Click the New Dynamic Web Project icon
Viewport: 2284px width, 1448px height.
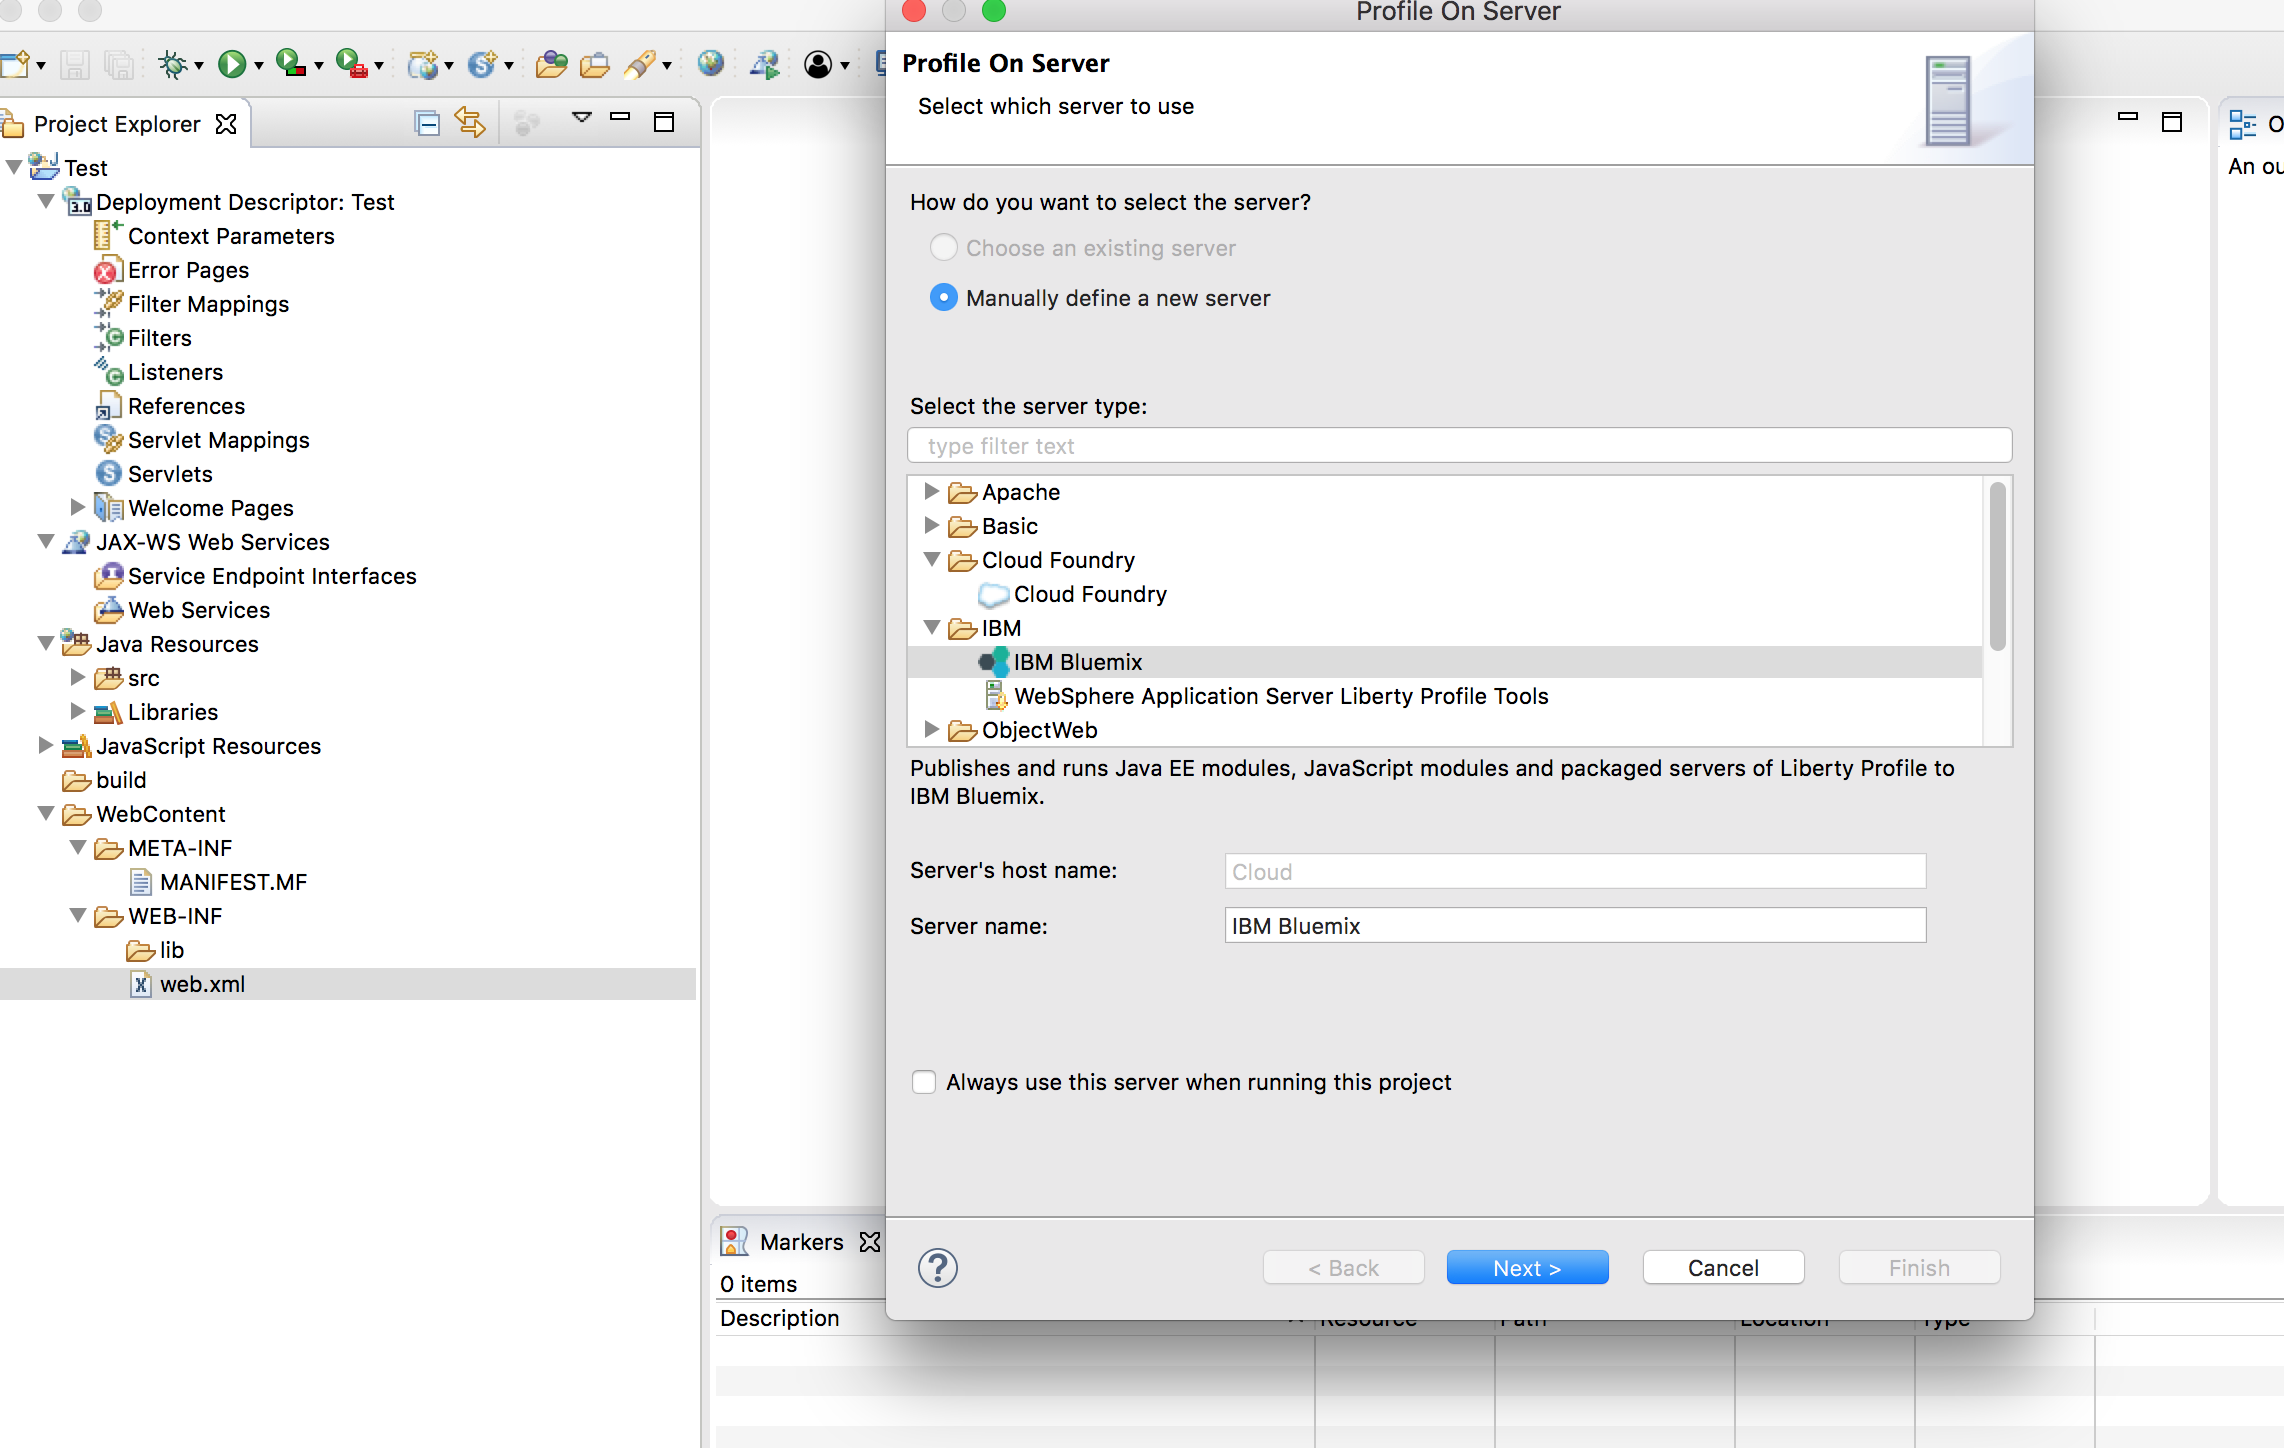click(x=423, y=65)
